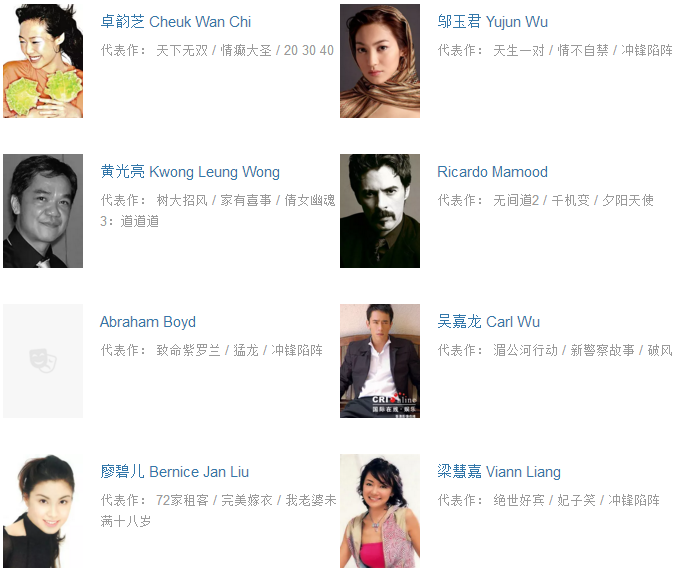Open Ricardo Mamood's mustache portrait thumbnail
This screenshot has height=577, width=700.
click(x=380, y=211)
